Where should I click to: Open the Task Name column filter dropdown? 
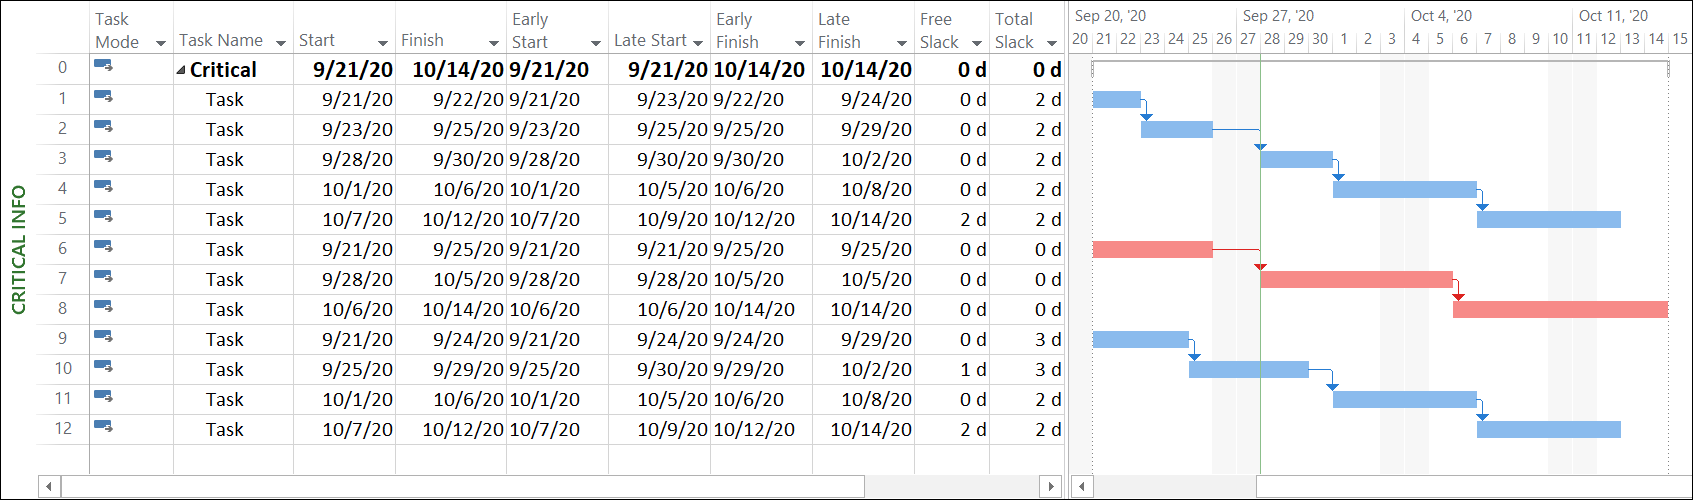coord(280,43)
